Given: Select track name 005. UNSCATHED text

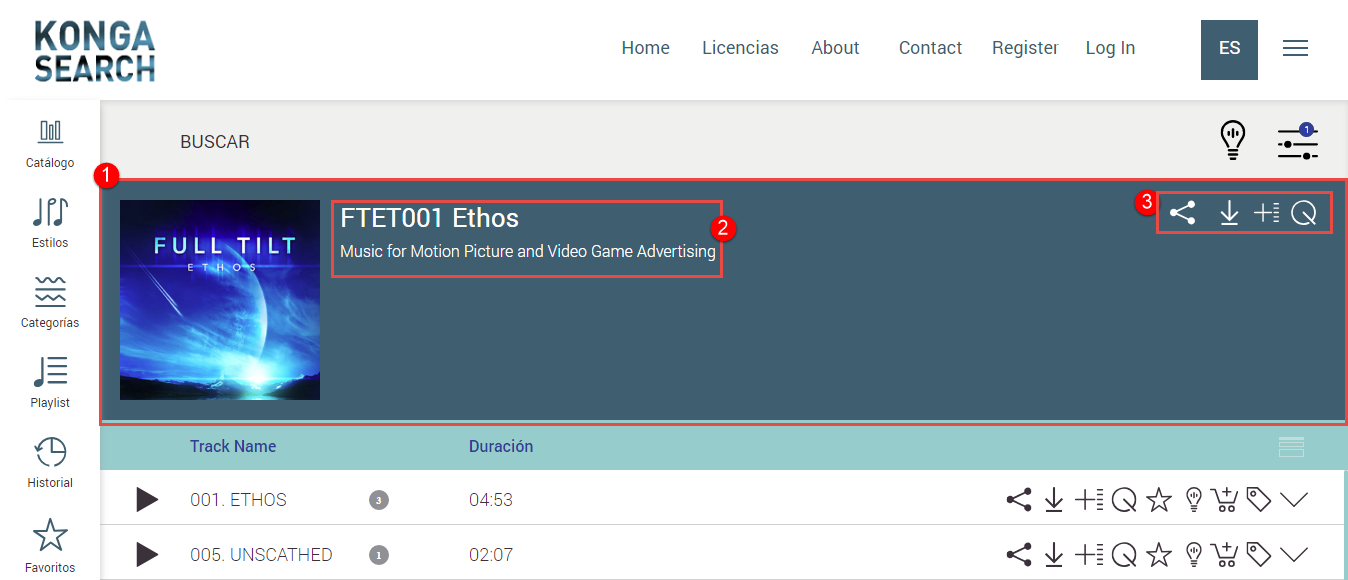Looking at the screenshot, I should (261, 555).
